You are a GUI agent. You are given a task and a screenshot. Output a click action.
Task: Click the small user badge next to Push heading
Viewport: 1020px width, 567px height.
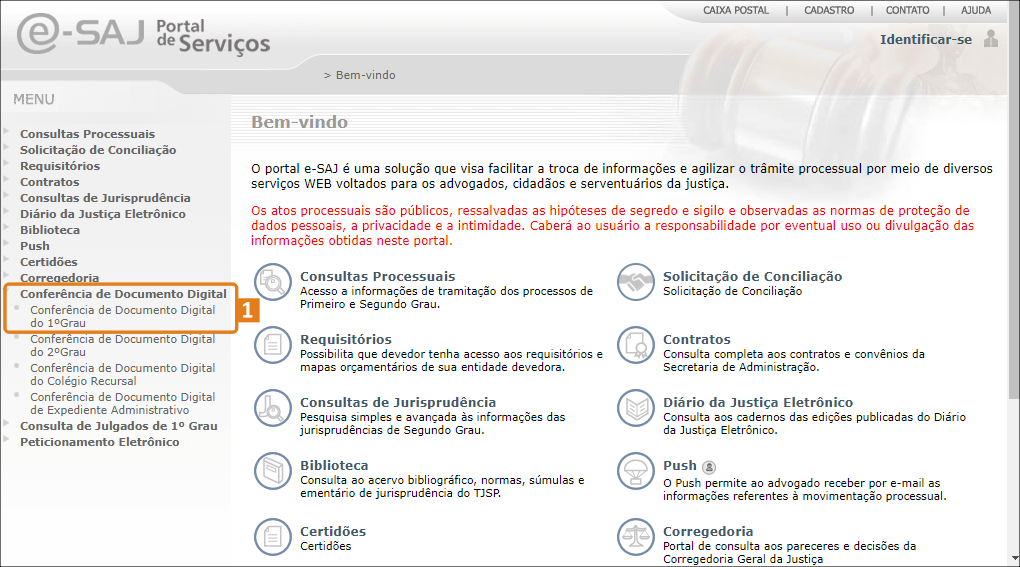pyautogui.click(x=709, y=467)
